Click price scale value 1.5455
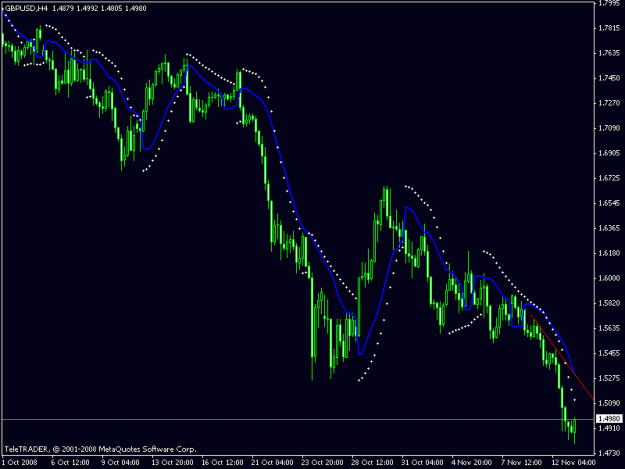Image resolution: width=625 pixels, height=469 pixels. pyautogui.click(x=609, y=353)
